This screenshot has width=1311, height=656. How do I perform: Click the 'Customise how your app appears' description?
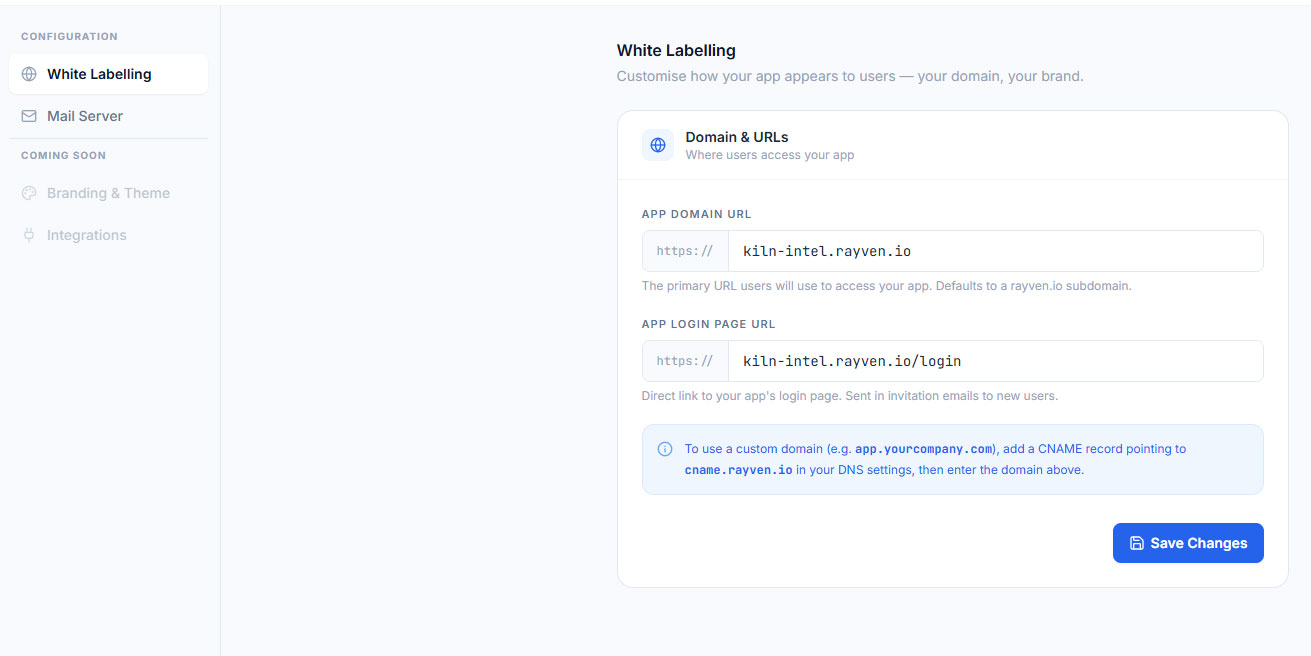(850, 76)
